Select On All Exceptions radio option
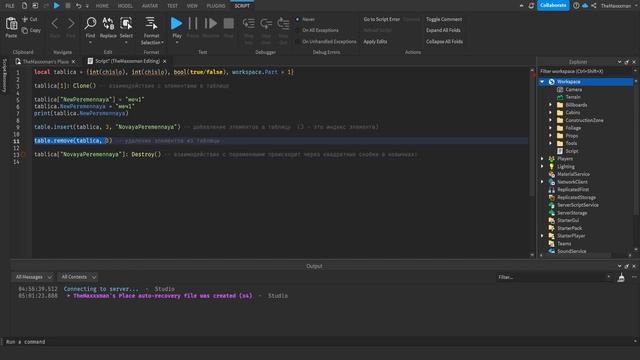The image size is (640, 360). click(298, 30)
